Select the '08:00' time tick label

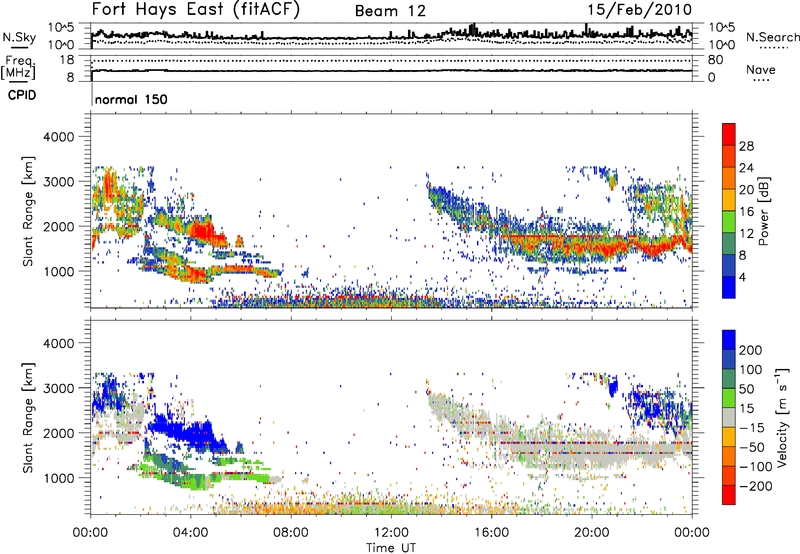click(291, 533)
